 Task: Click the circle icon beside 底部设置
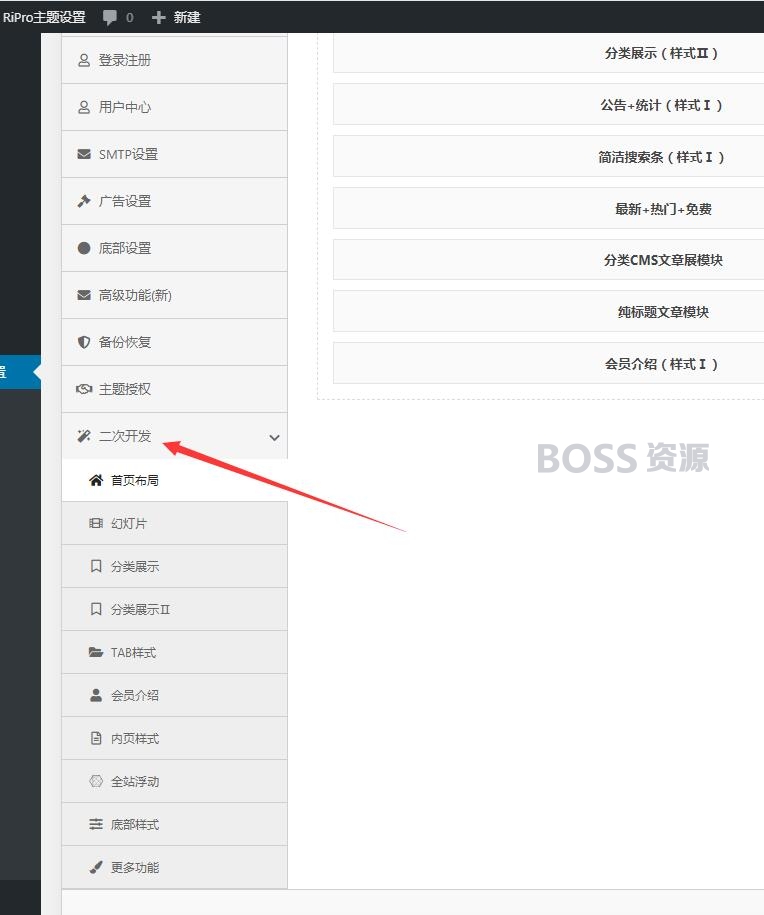click(x=84, y=248)
